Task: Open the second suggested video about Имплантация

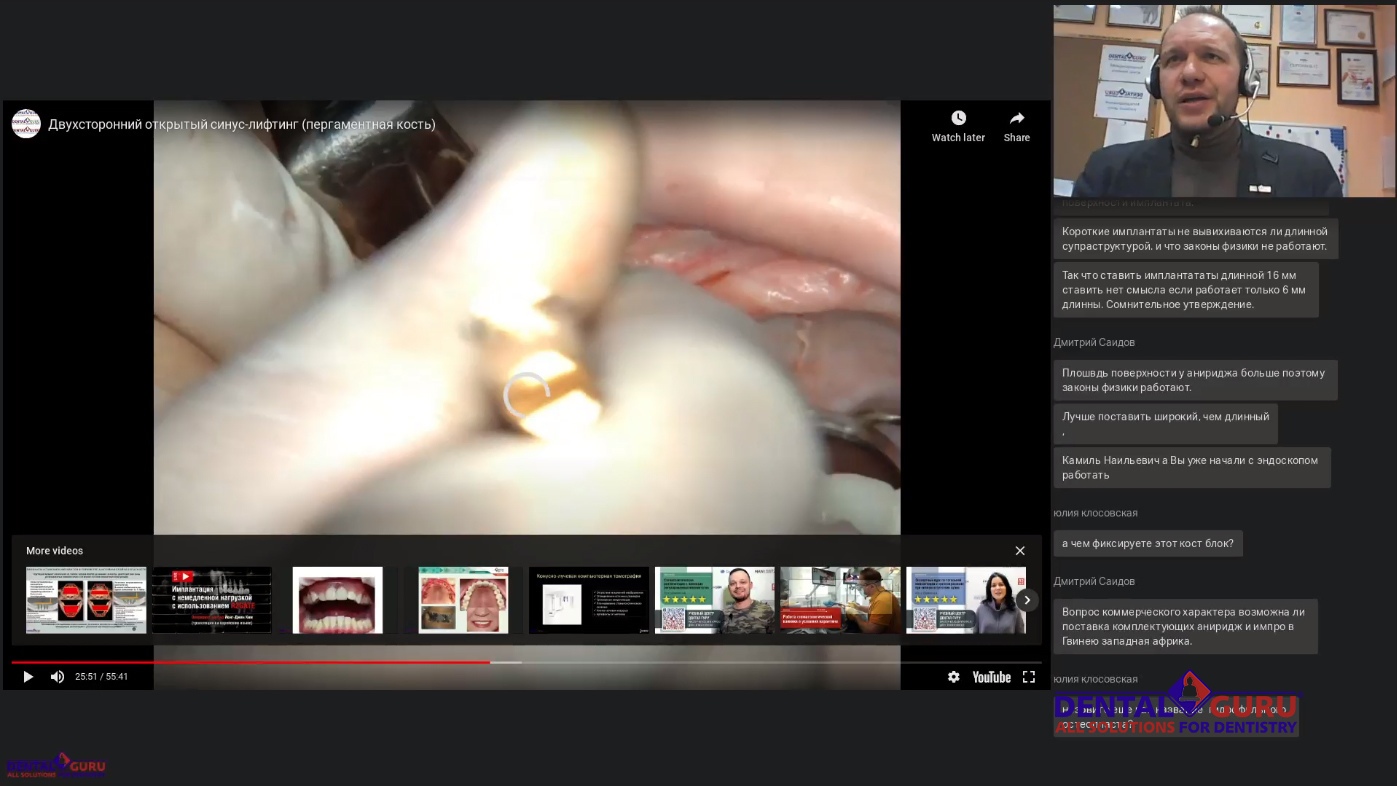Action: (211, 600)
